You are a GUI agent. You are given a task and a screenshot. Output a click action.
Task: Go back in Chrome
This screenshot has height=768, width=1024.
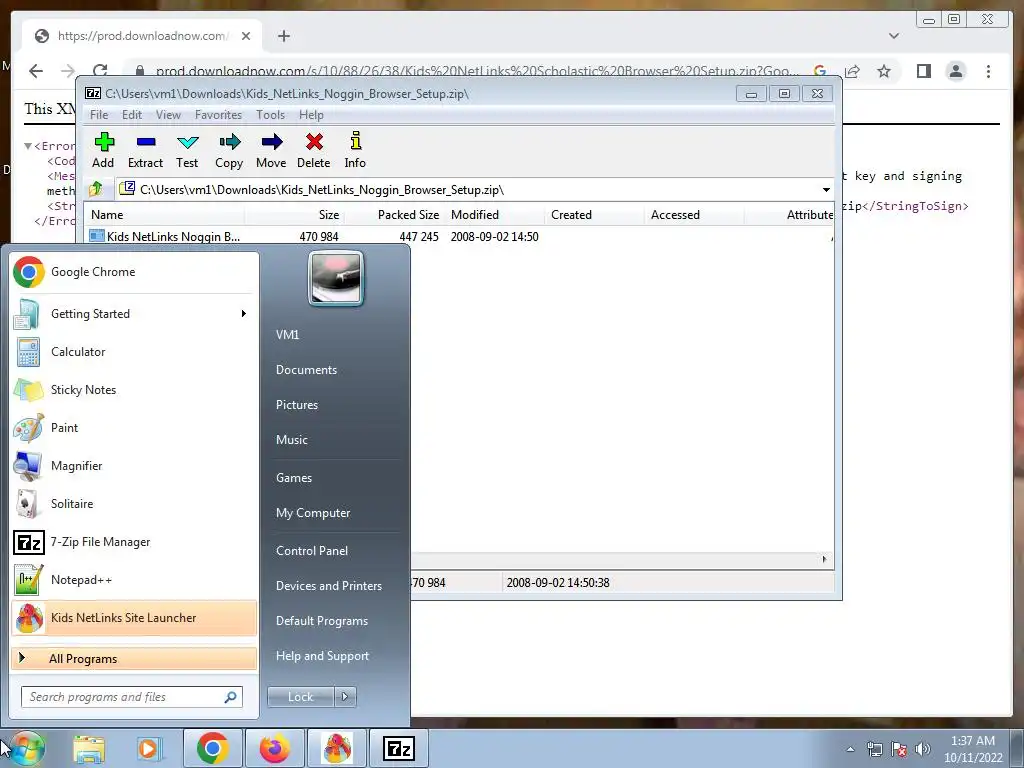tap(36, 71)
